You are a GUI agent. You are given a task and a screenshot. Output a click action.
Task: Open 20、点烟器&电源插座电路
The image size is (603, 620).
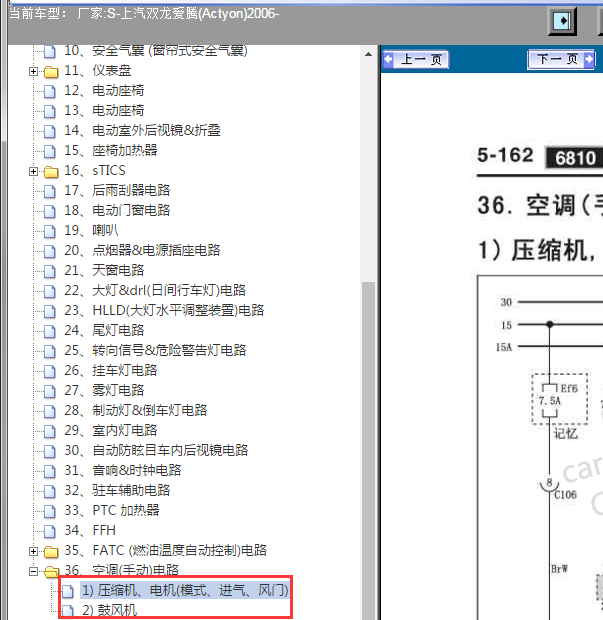(x=142, y=250)
